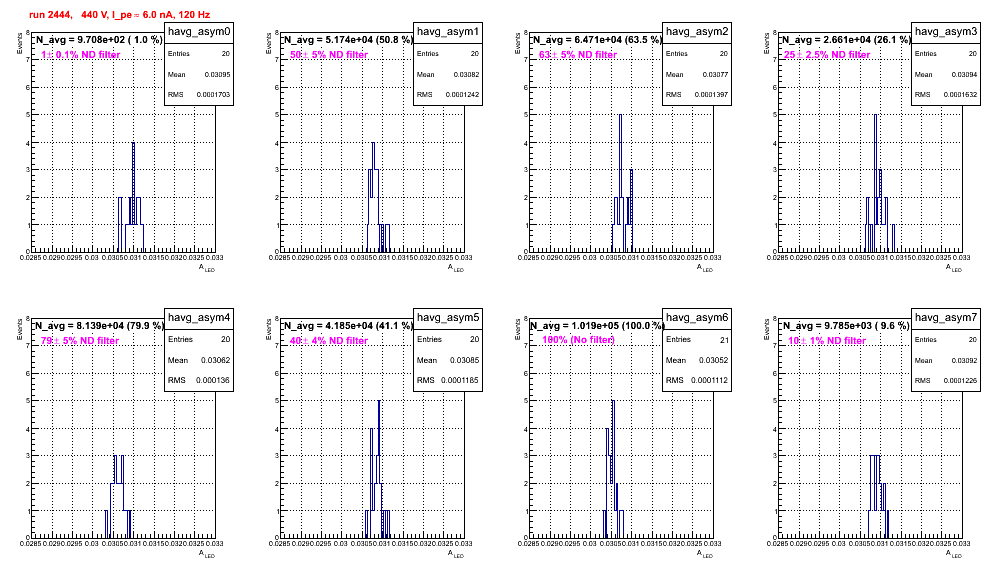
Task: Select the havg_asym3 stats box title
Action: point(946,31)
